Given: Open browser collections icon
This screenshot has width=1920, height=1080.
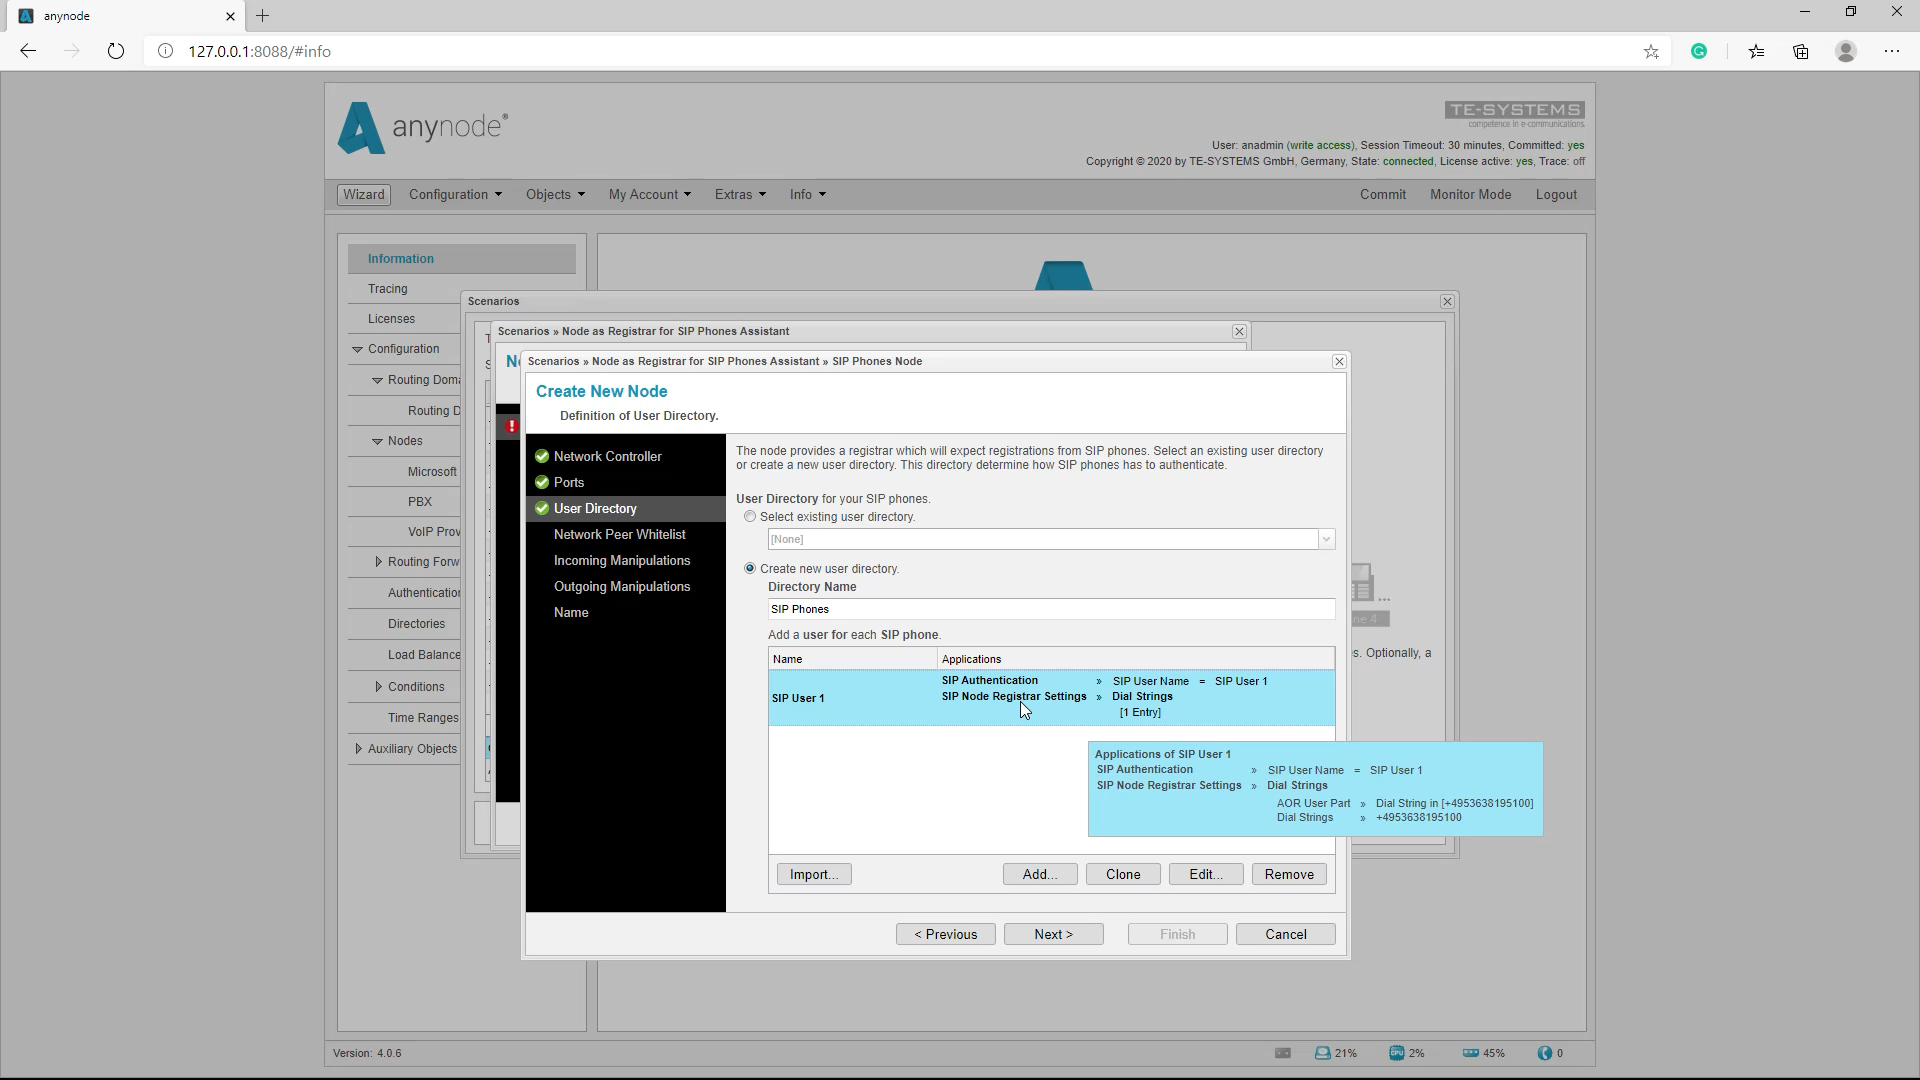Looking at the screenshot, I should click(x=1801, y=51).
